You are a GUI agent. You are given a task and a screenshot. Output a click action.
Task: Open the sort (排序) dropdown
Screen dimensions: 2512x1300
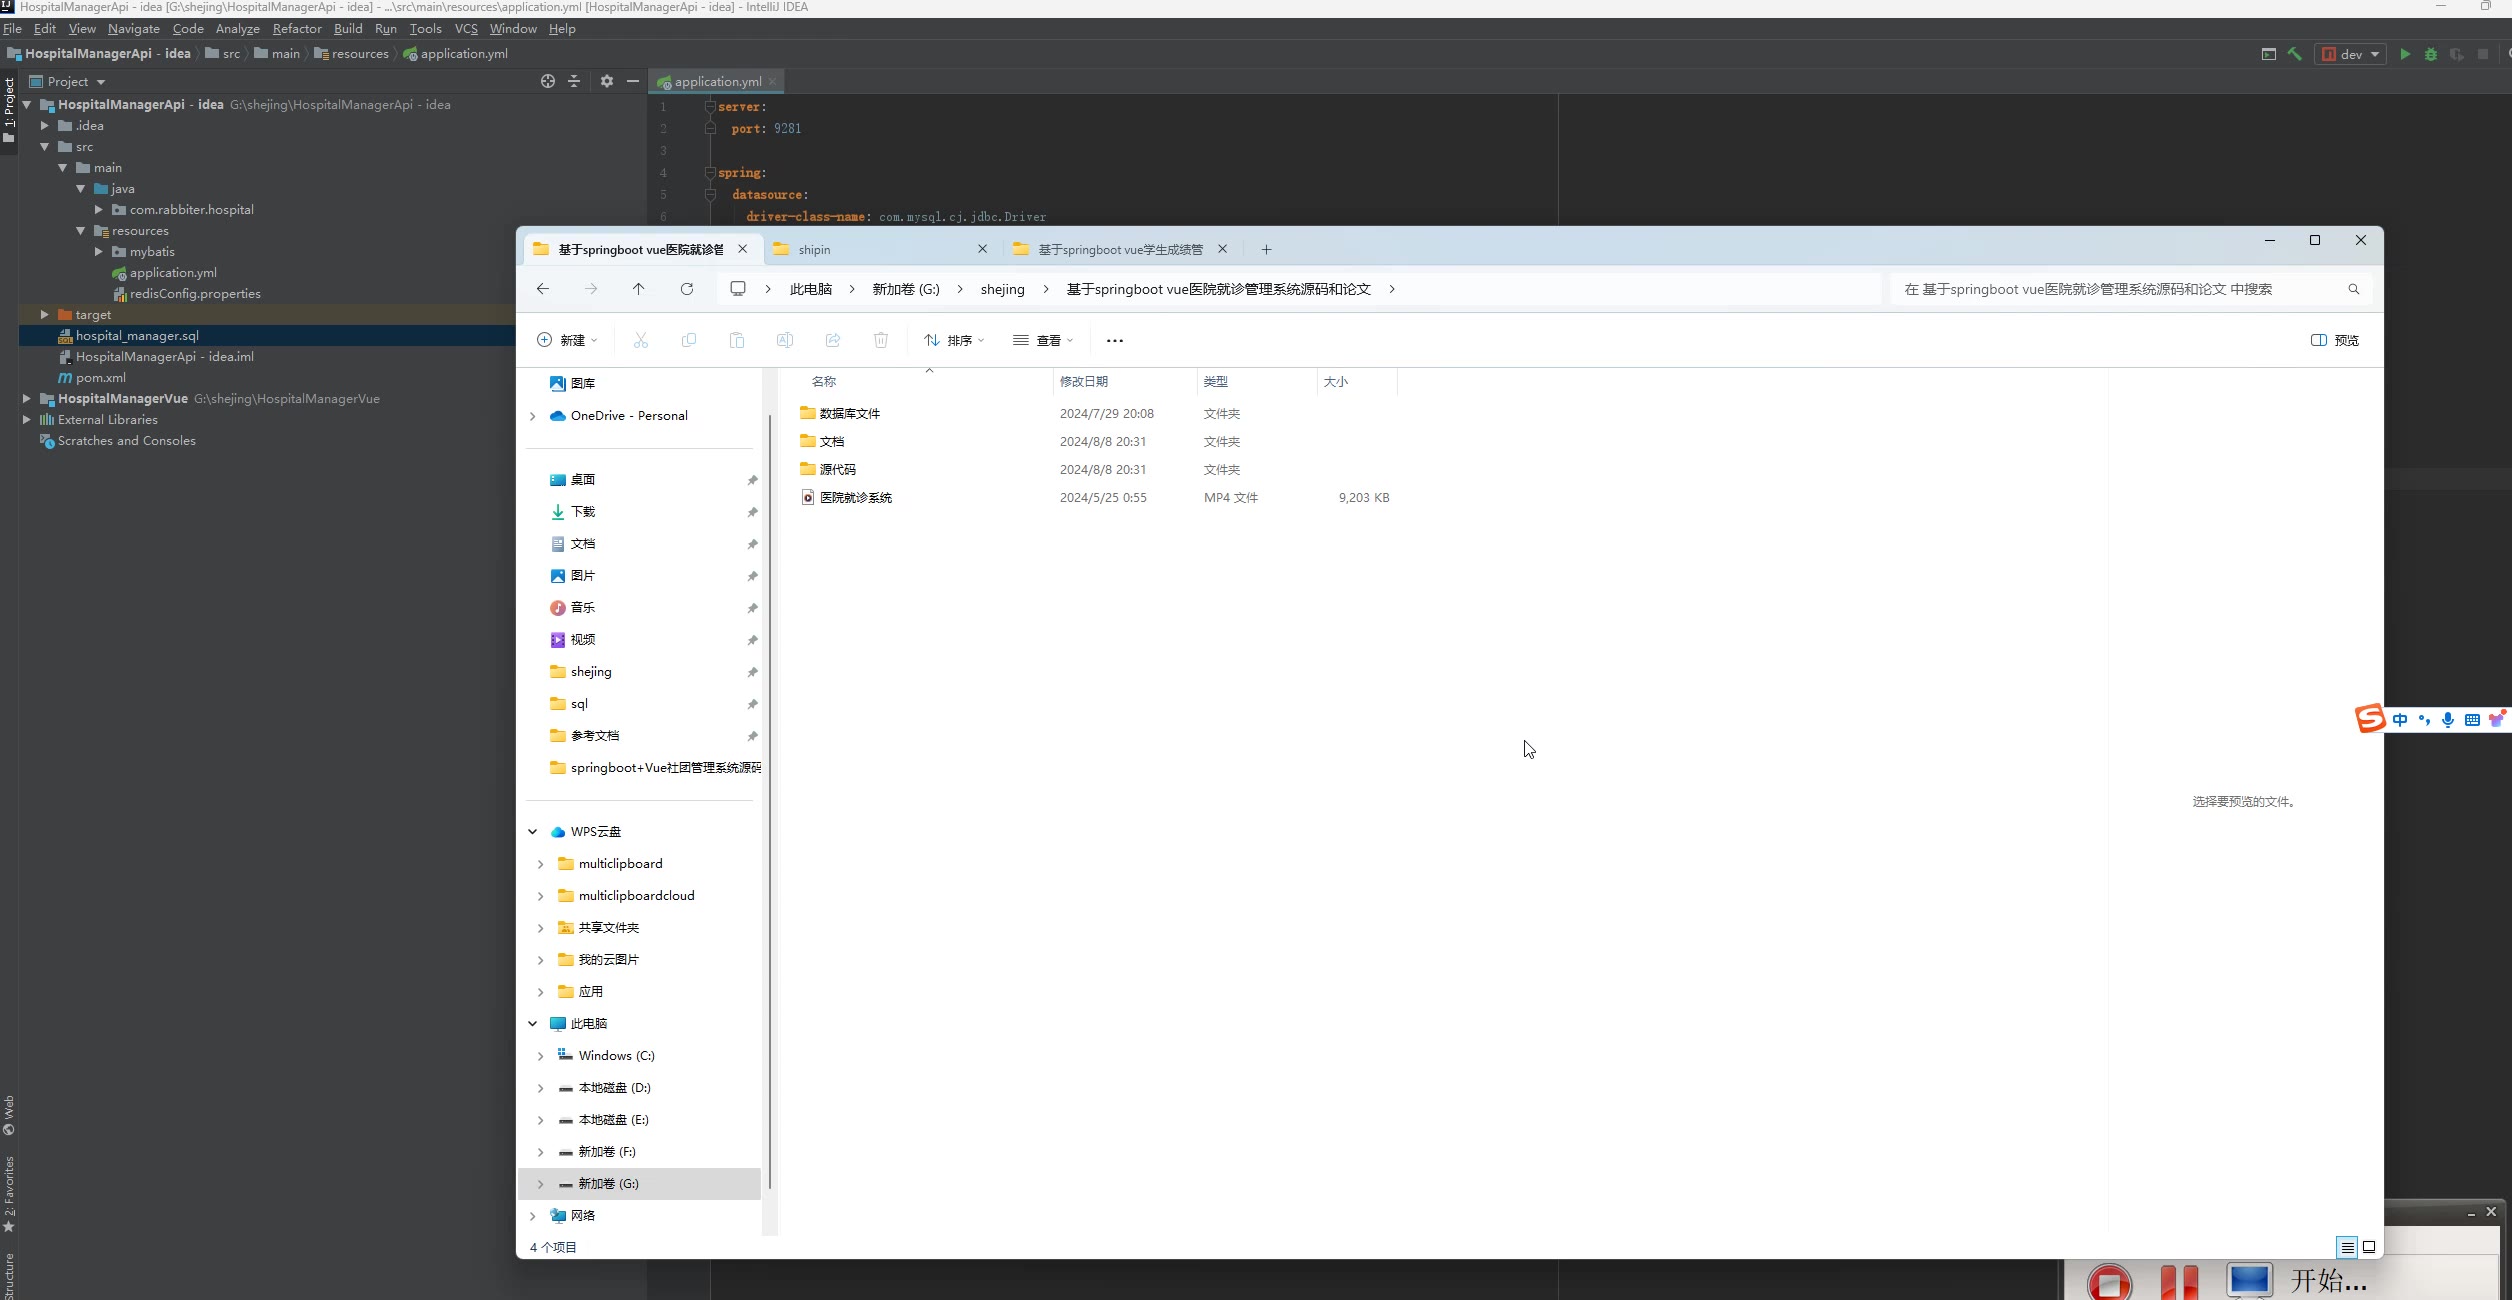point(954,340)
